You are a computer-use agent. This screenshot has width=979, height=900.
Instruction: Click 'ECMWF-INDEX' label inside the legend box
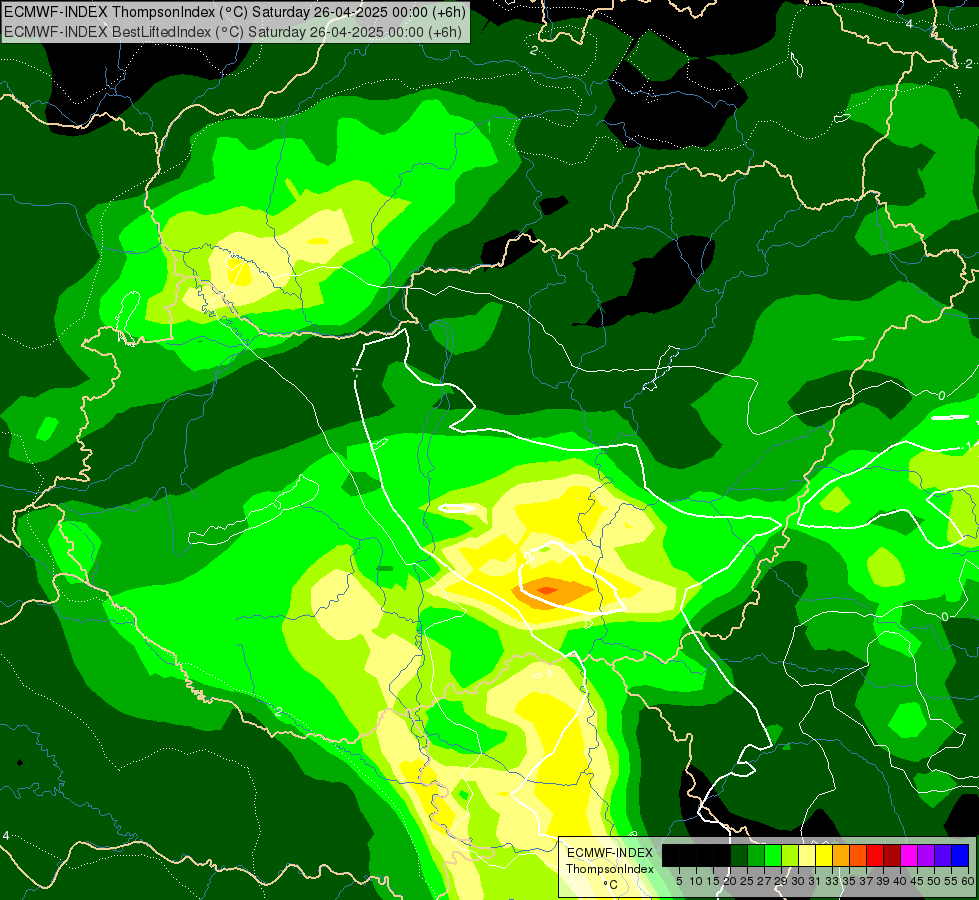click(x=610, y=853)
